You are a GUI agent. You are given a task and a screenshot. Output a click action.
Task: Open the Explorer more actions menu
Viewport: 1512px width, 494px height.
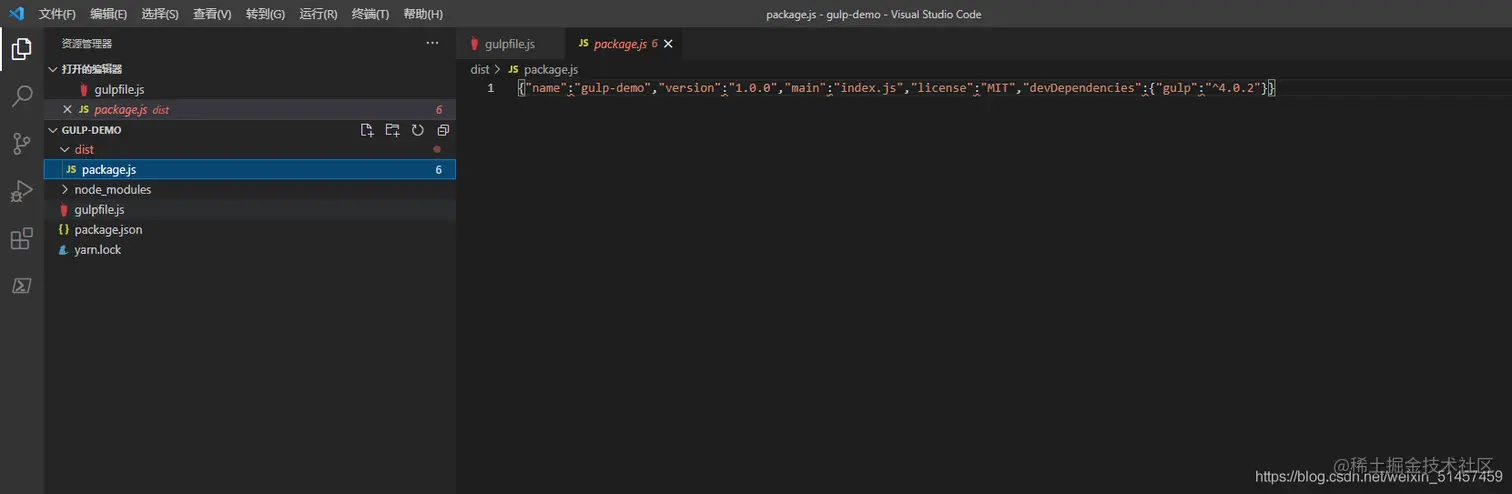point(432,43)
